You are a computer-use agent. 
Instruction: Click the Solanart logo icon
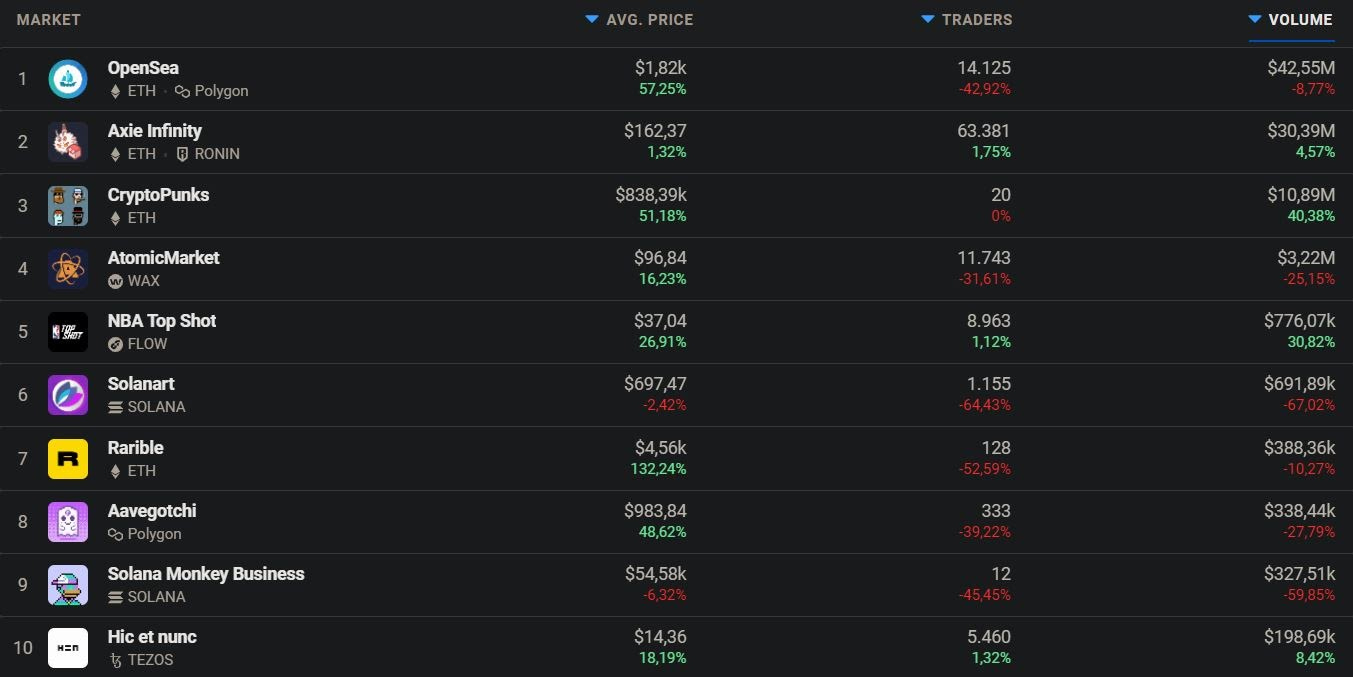click(x=68, y=395)
